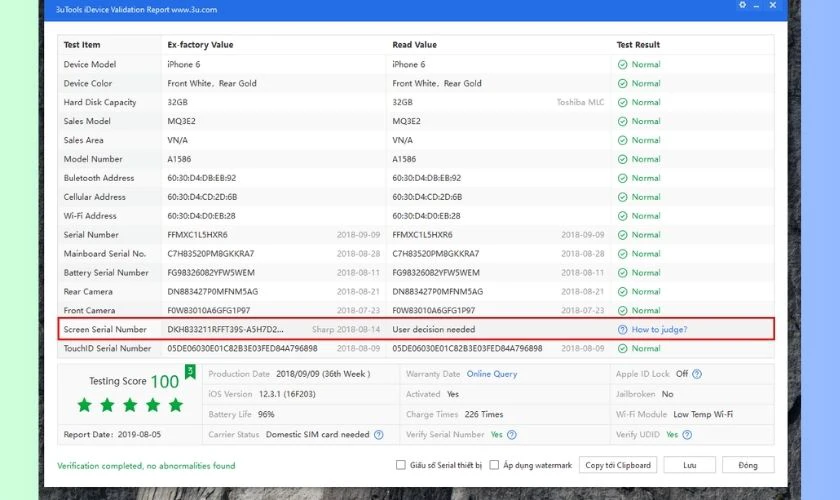Click the Charge Times 226 Times value
840x500 pixels.
tap(484, 414)
